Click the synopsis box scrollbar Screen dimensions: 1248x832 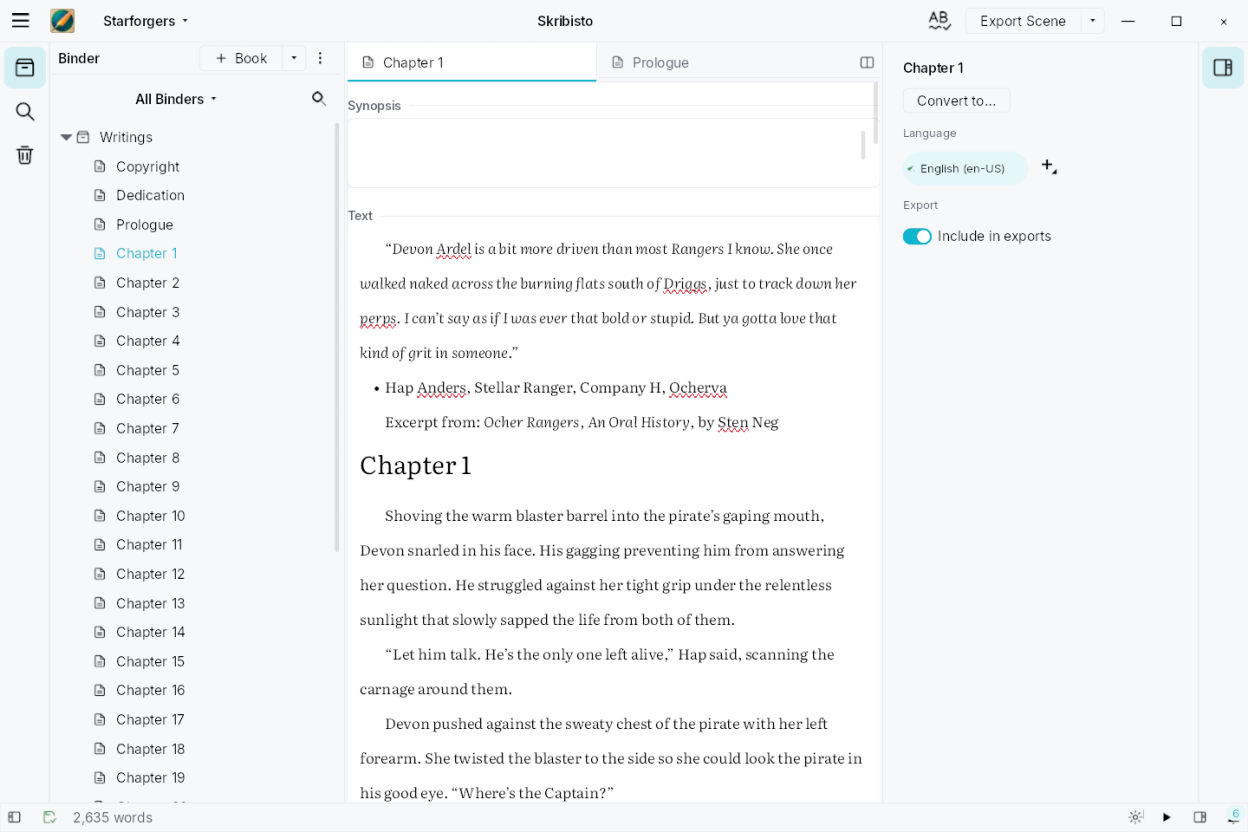click(x=863, y=144)
